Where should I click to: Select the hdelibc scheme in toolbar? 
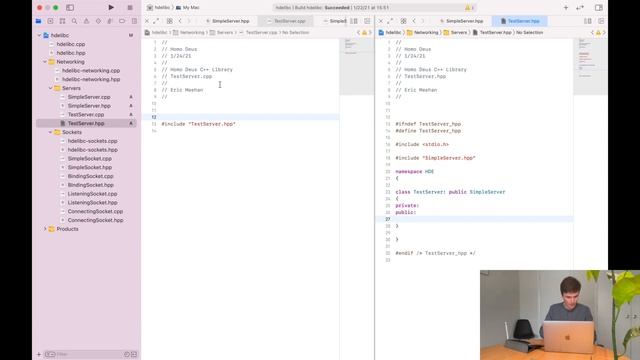click(158, 7)
